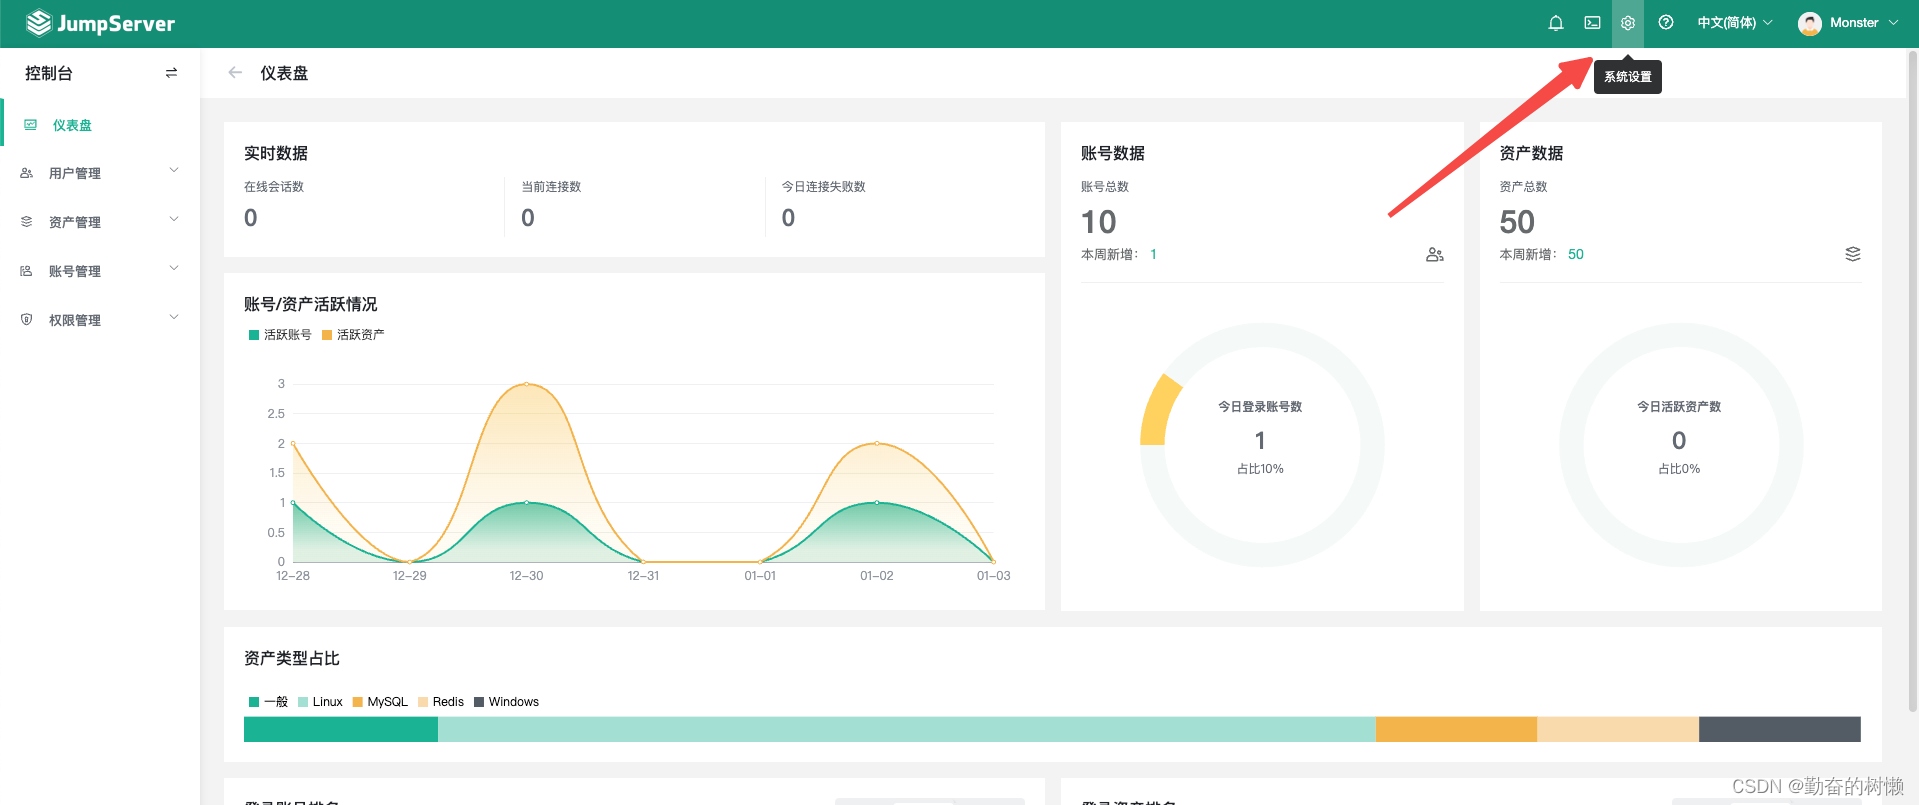The height and width of the screenshot is (805, 1919).
Task: Click the 实时数据 heading
Action: point(276,153)
